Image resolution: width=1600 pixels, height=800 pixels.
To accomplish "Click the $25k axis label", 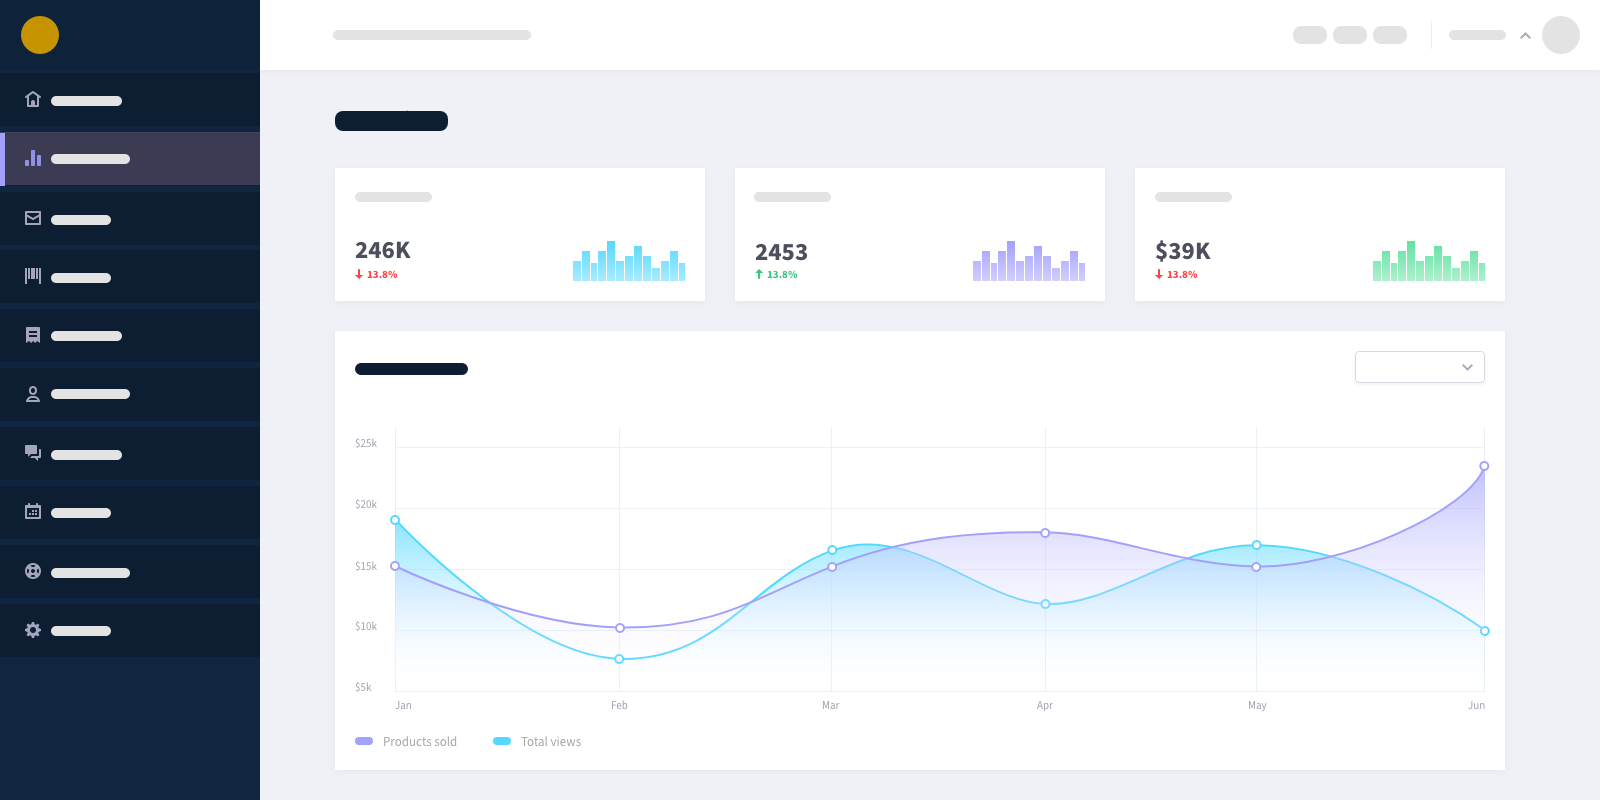I will point(366,443).
